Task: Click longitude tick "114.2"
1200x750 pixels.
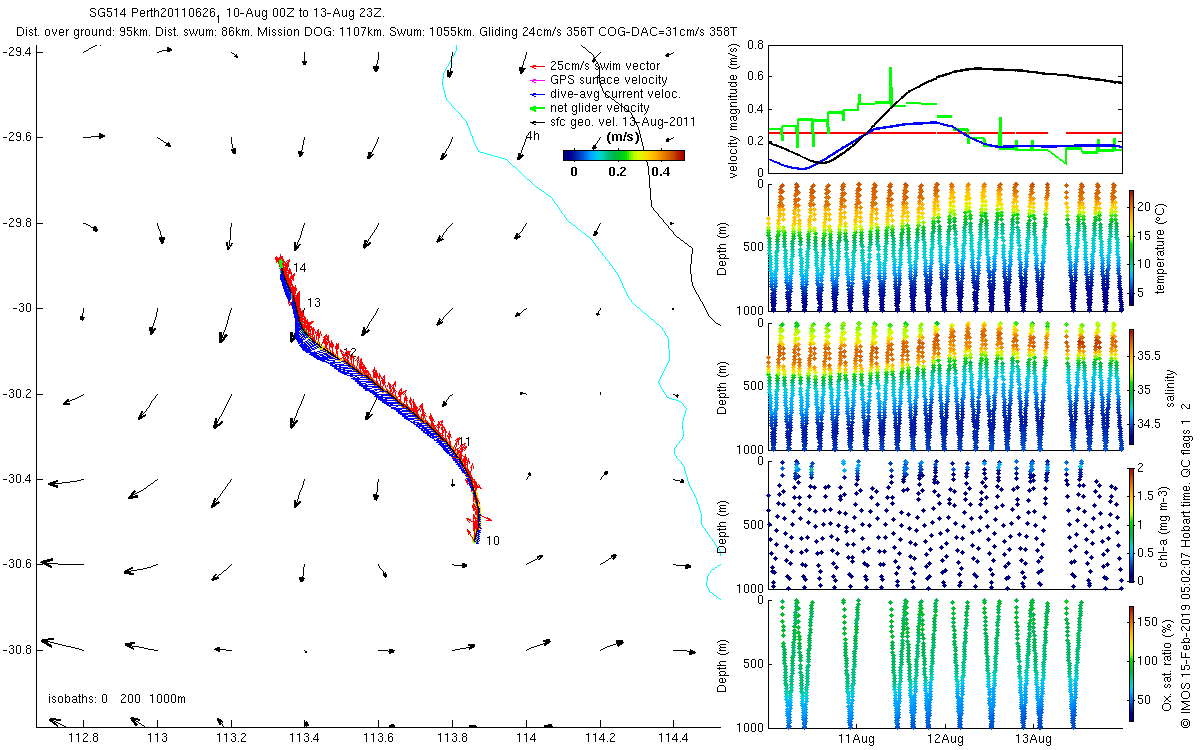Action: [600, 738]
